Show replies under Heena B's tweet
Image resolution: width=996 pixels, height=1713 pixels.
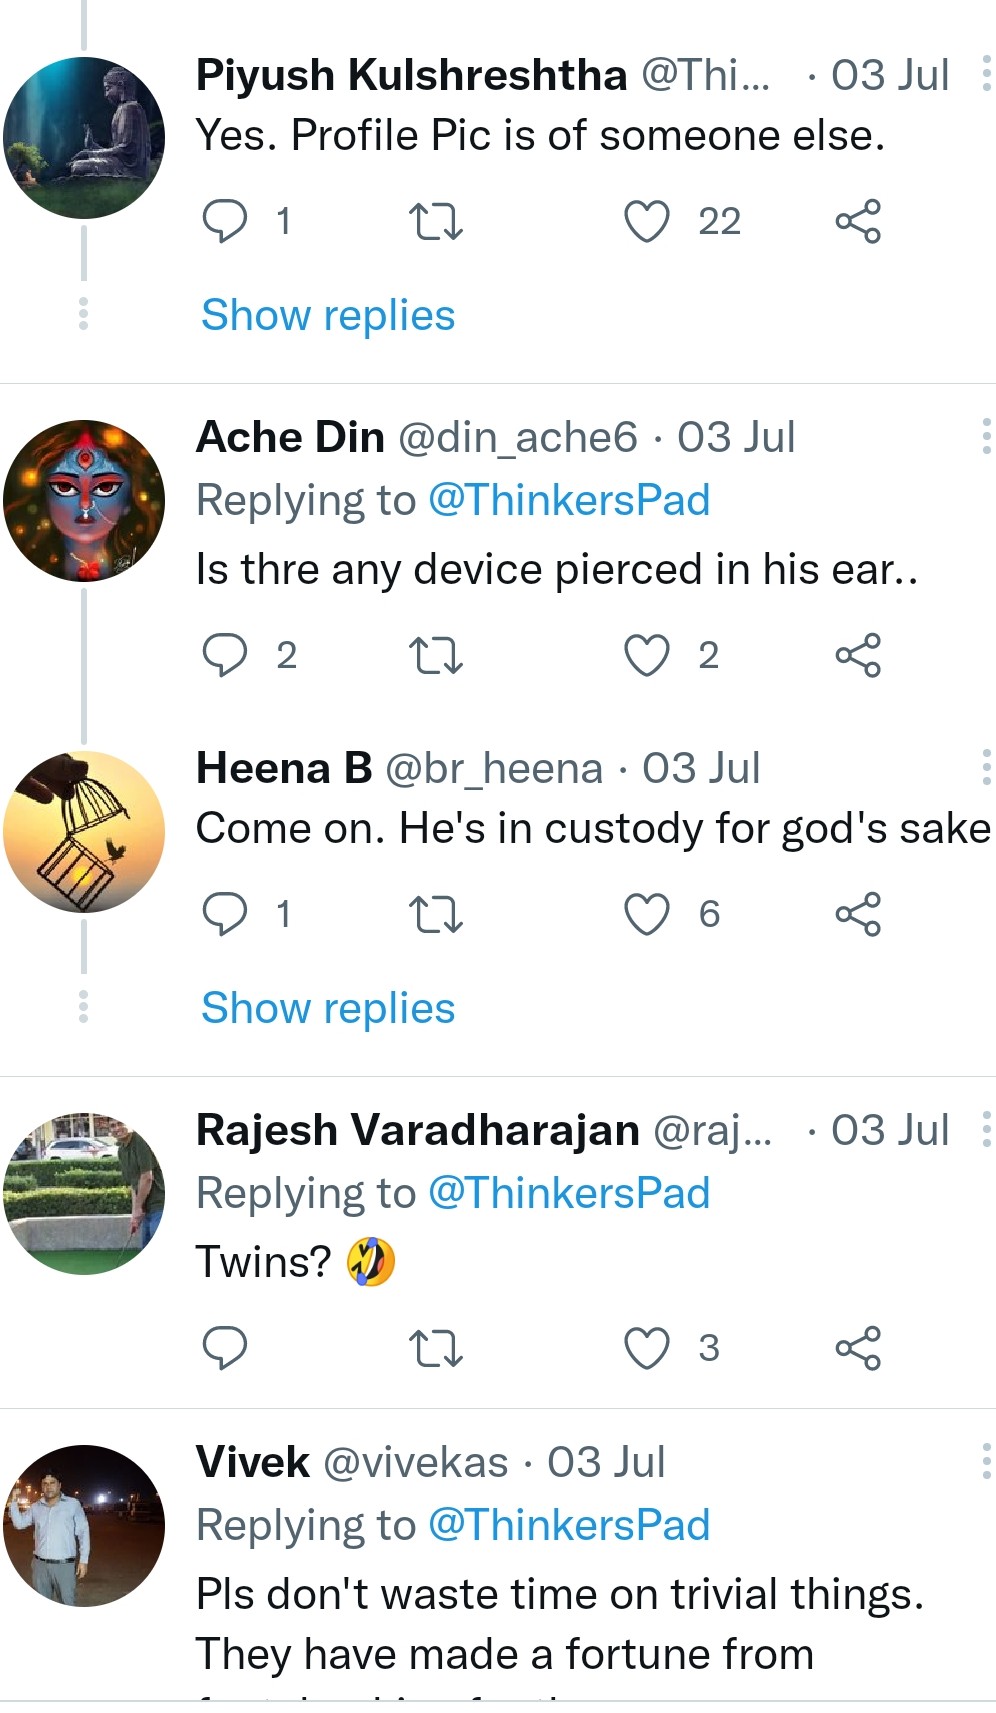[x=328, y=1008]
